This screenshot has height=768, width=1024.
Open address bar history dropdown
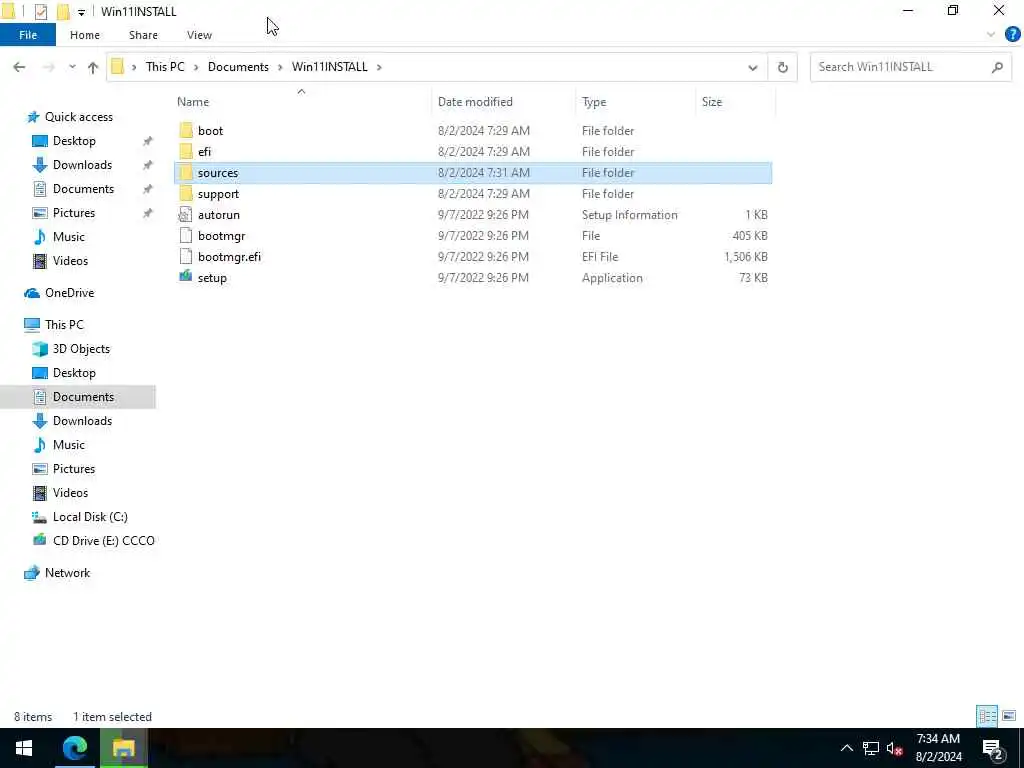752,67
